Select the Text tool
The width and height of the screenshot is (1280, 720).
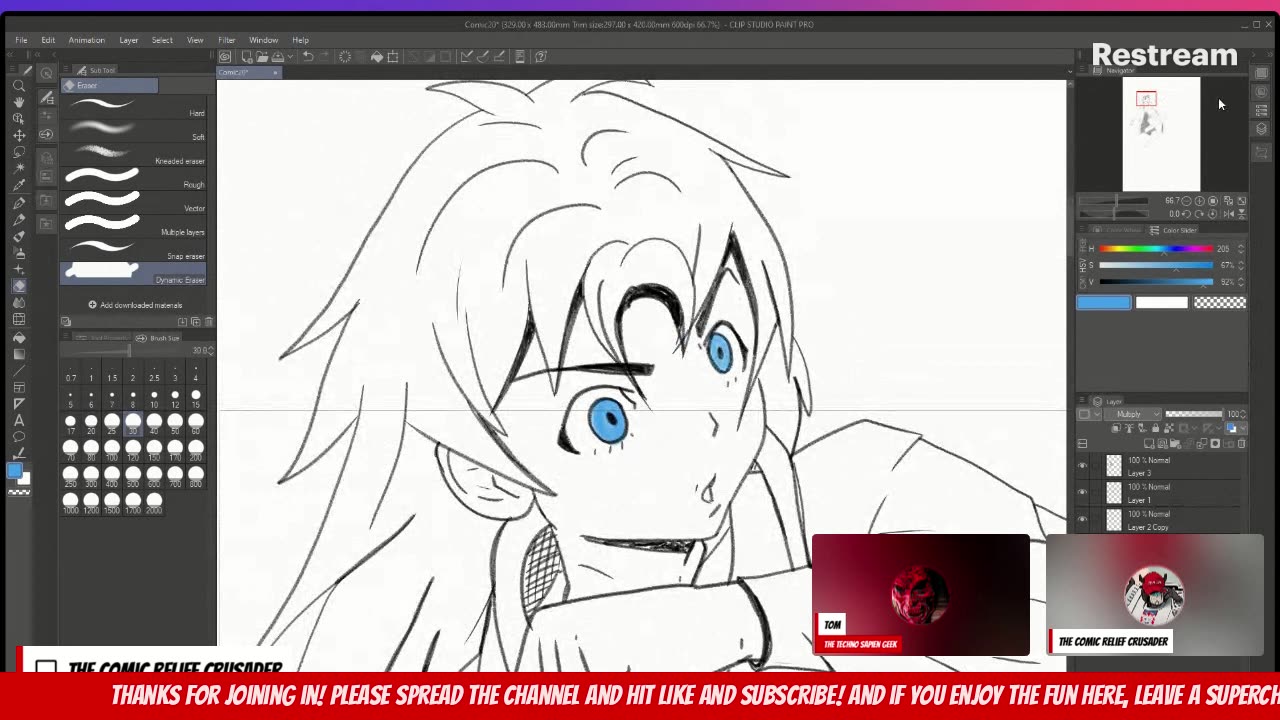(x=18, y=420)
